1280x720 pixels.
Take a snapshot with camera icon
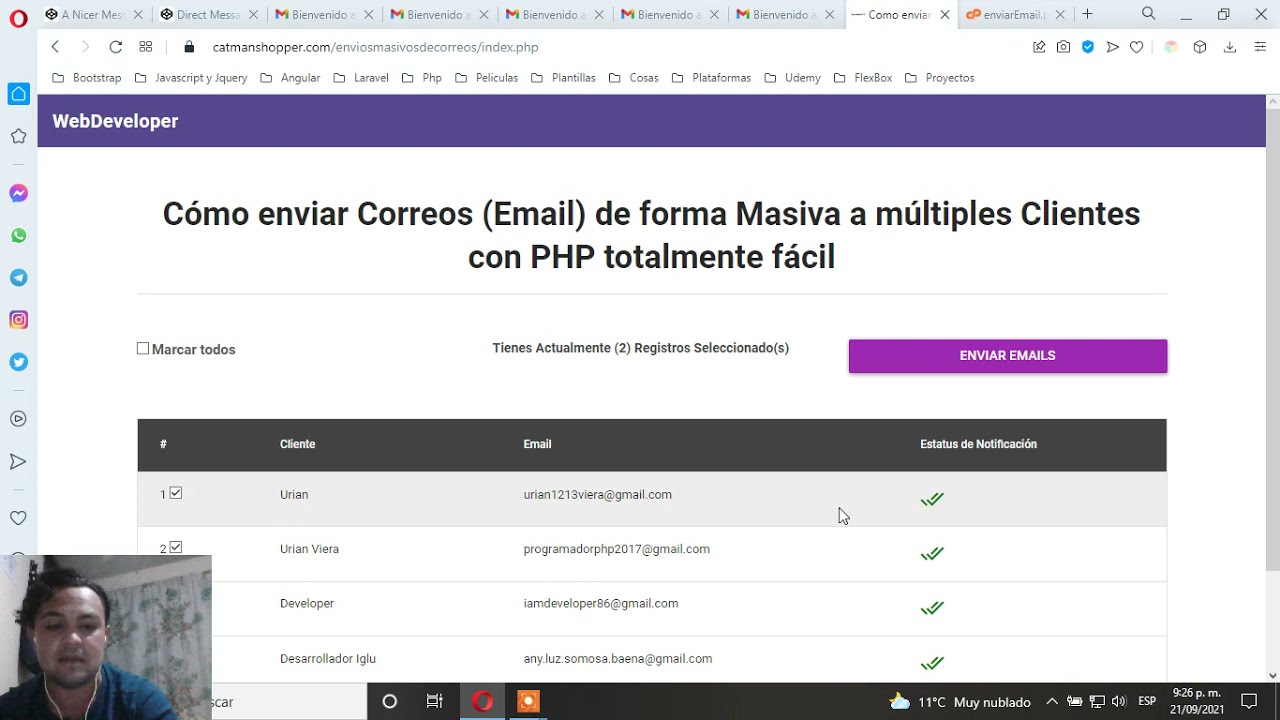point(1063,47)
